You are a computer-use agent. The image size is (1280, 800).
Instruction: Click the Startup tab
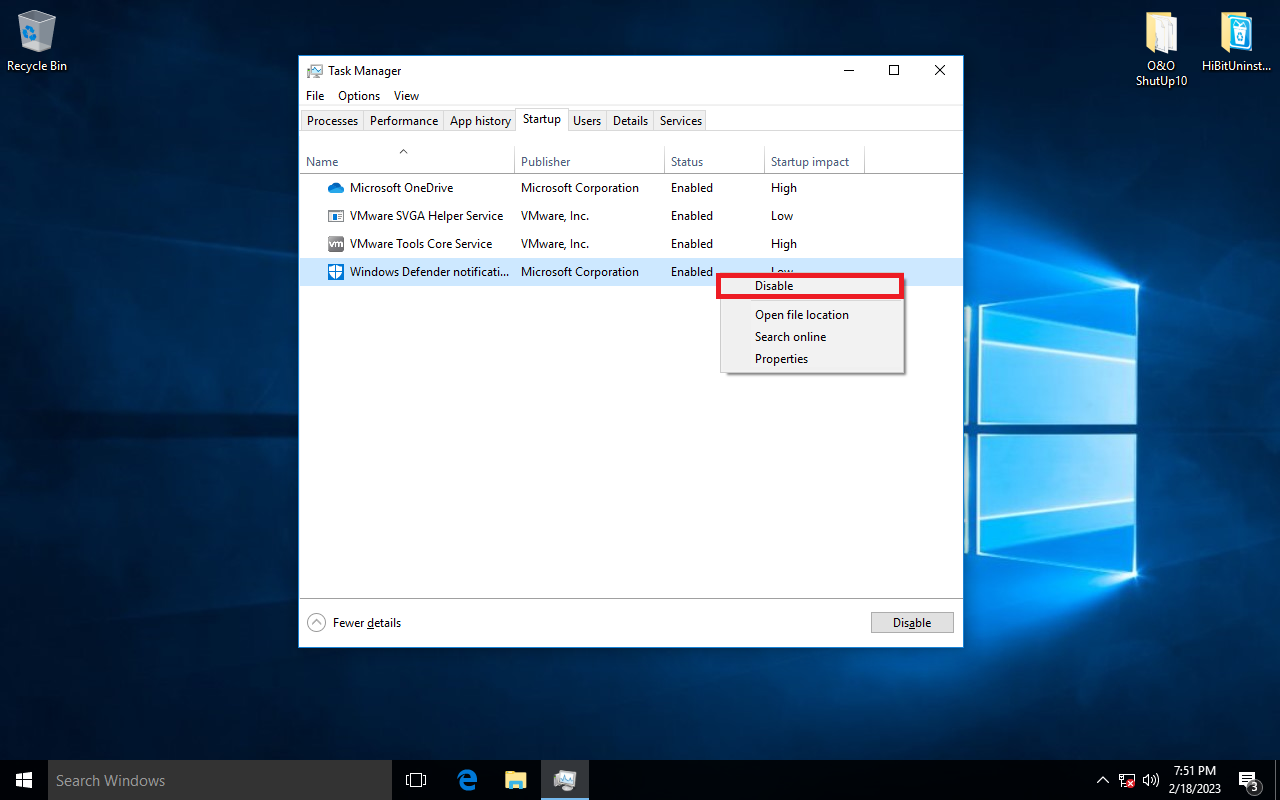(542, 119)
